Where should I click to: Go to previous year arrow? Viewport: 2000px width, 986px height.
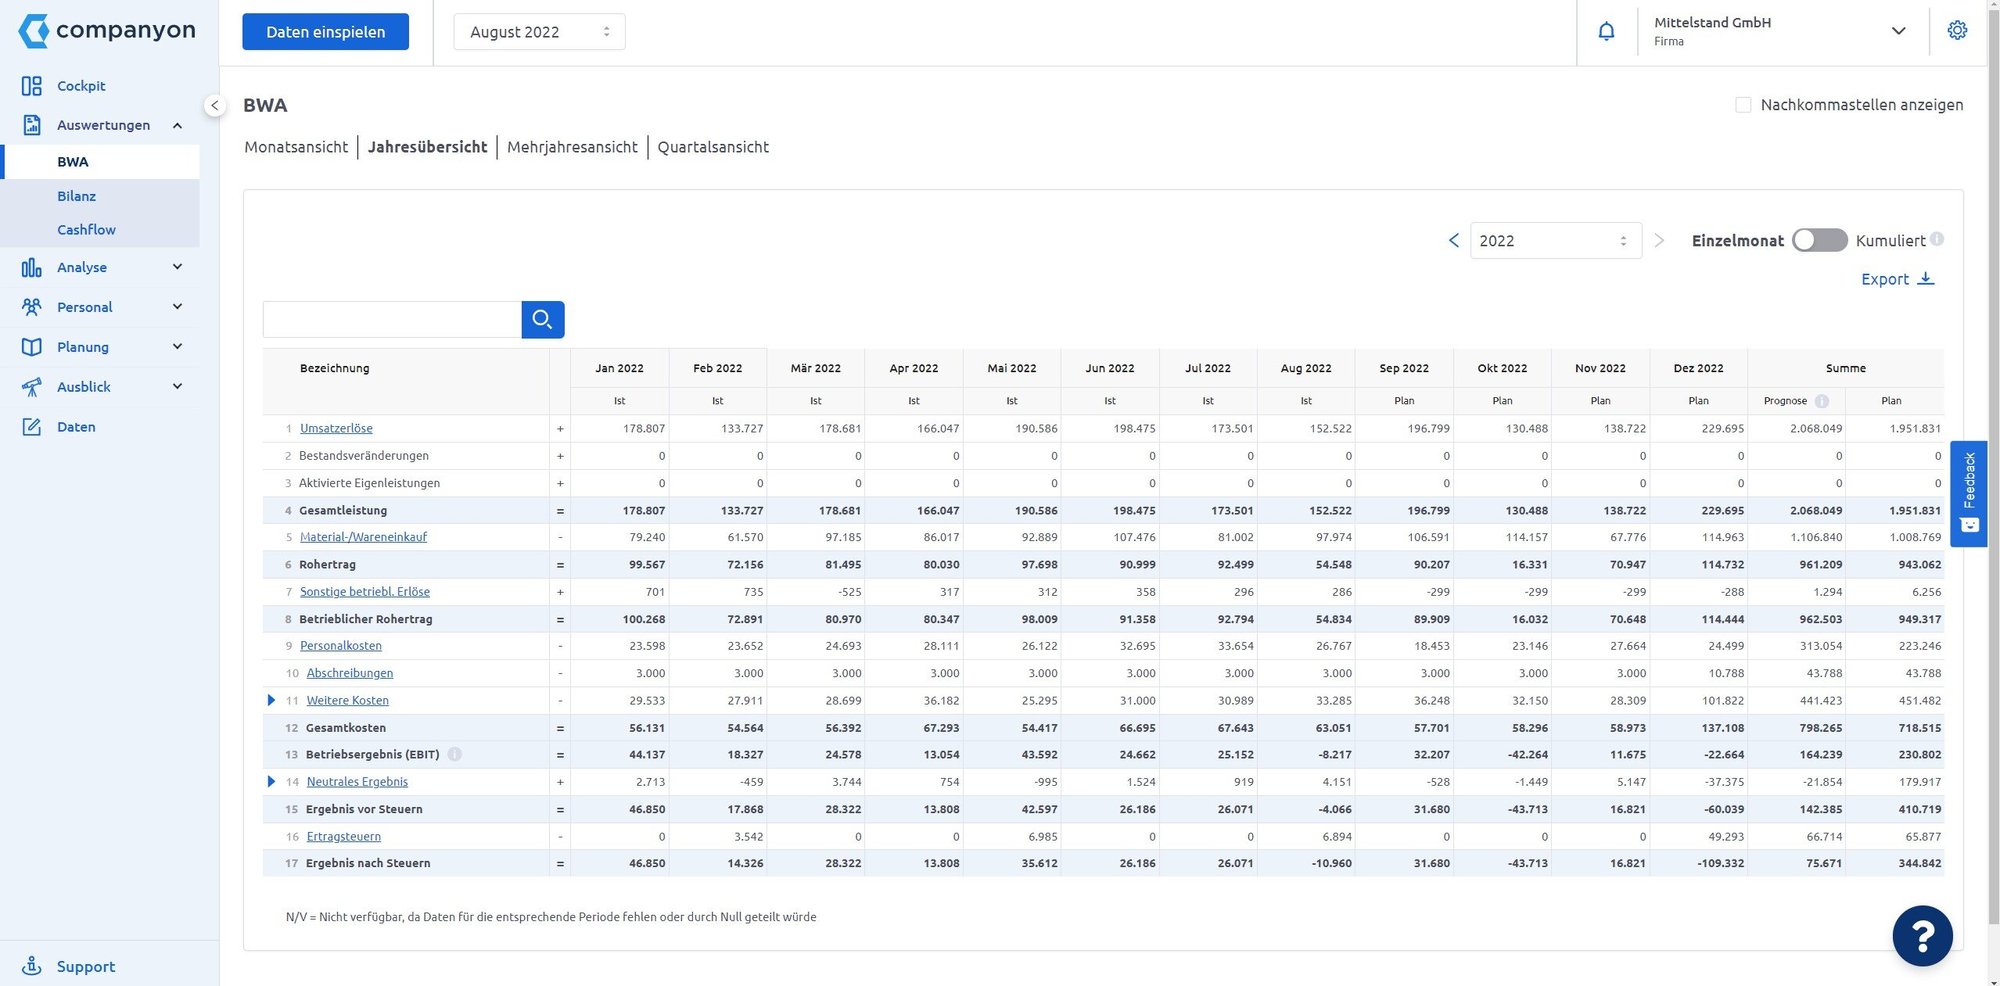1454,240
